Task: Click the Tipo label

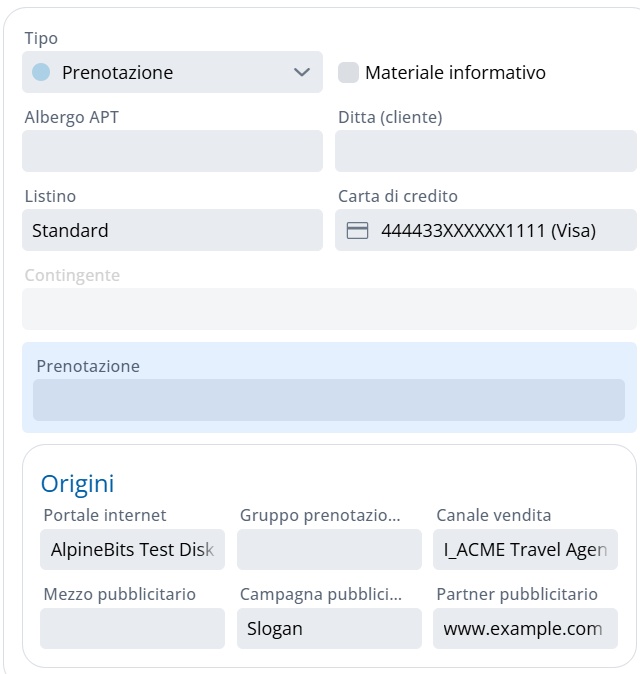Action: (x=41, y=38)
